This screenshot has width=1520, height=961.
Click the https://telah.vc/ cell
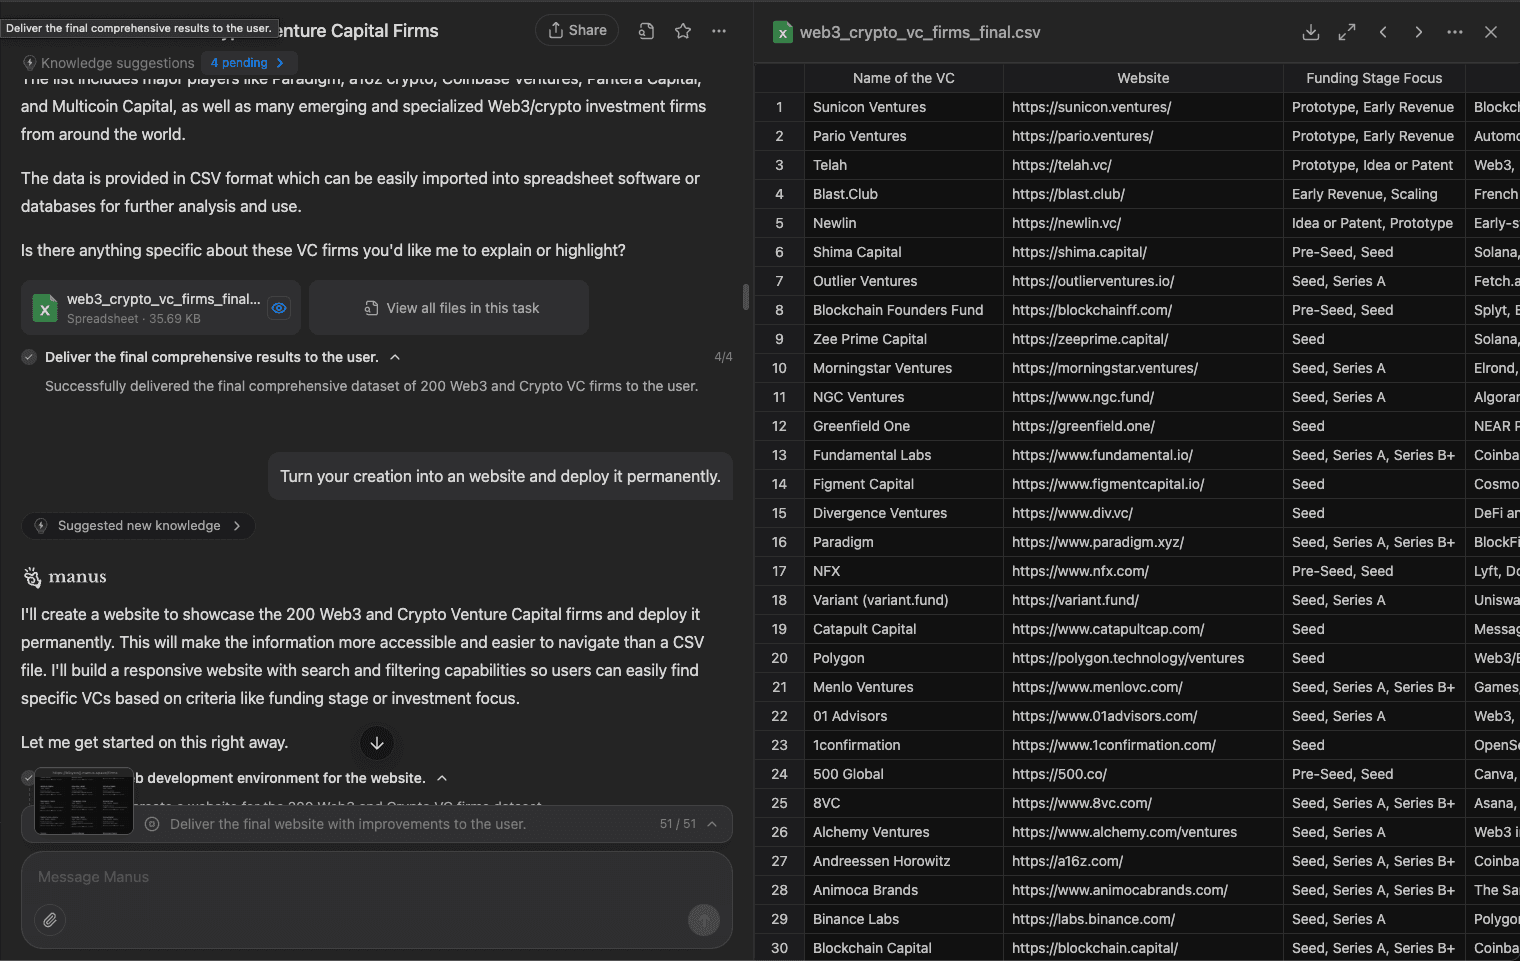pyautogui.click(x=1143, y=165)
